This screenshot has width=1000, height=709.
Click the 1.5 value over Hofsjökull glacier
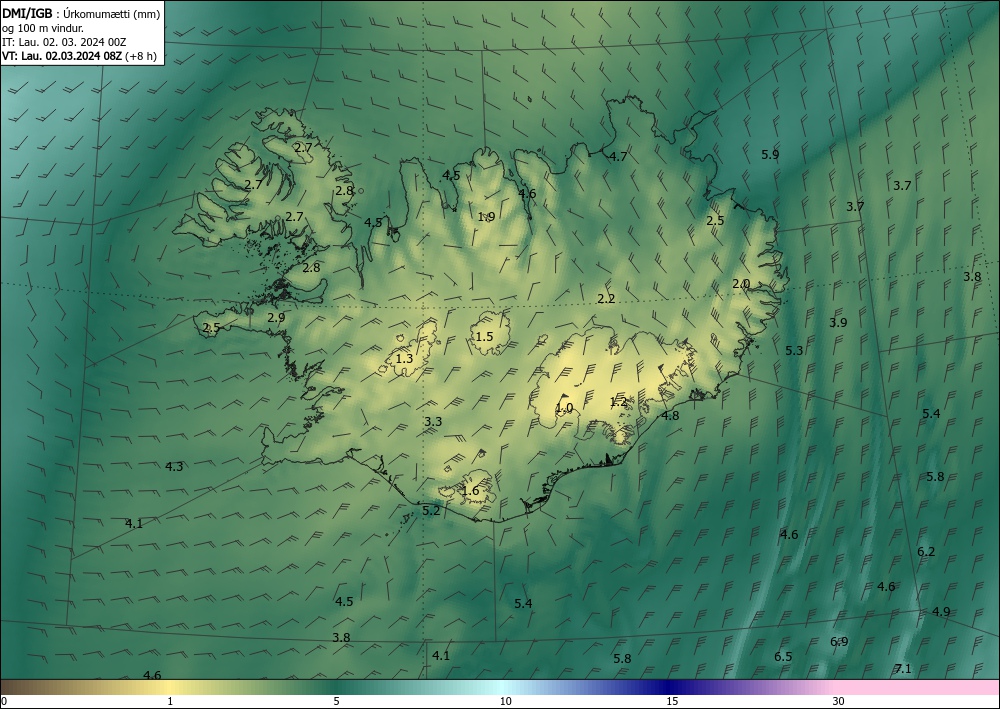485,337
